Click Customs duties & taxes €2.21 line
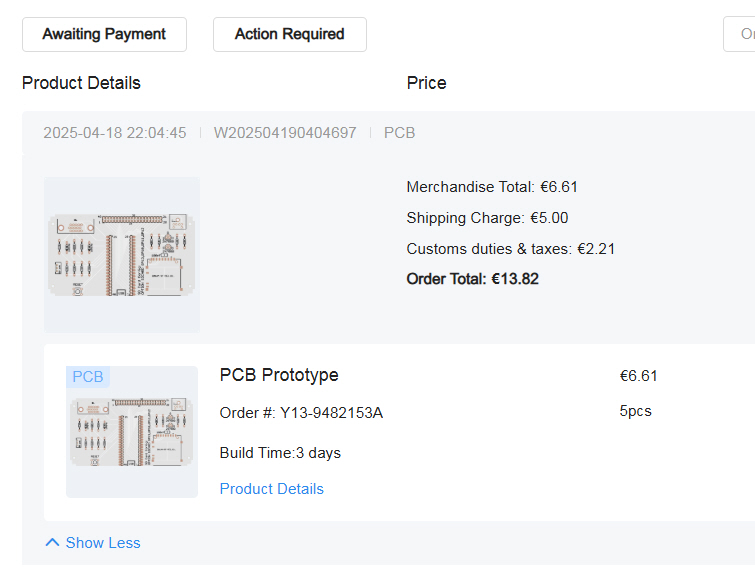 pyautogui.click(x=510, y=249)
